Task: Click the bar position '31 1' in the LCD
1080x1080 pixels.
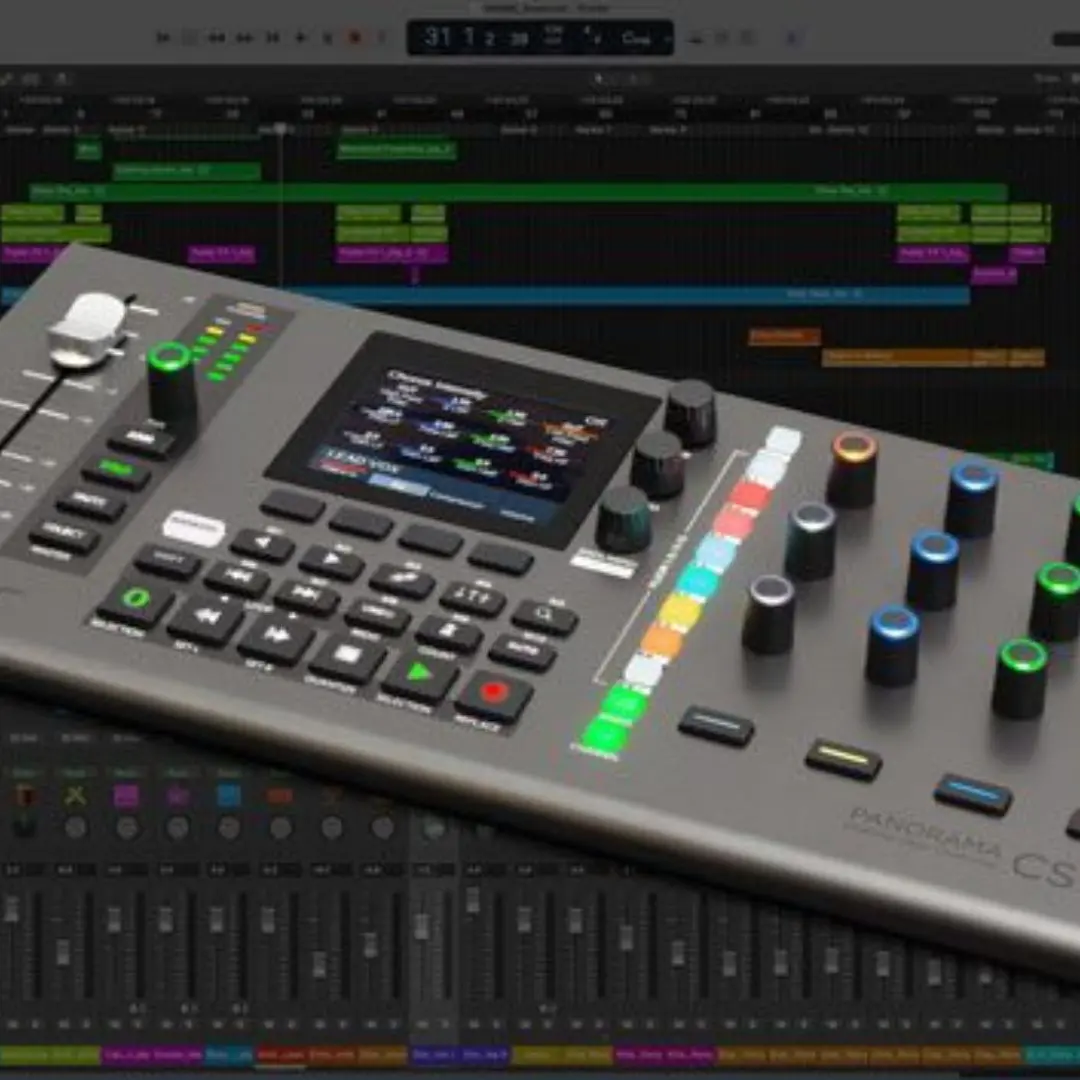Action: click(x=452, y=37)
